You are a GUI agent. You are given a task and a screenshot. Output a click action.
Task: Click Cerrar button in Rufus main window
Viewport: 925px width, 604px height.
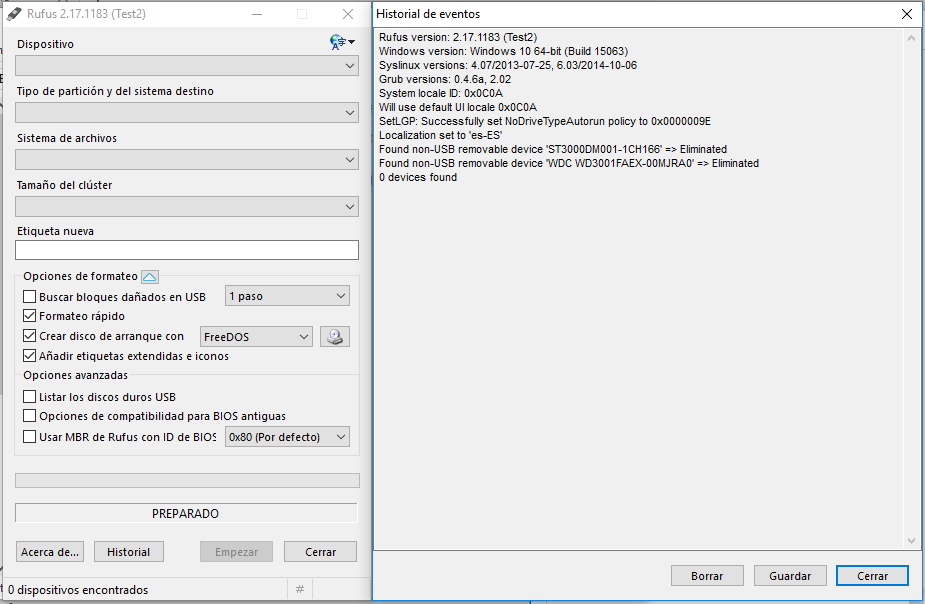coord(320,552)
